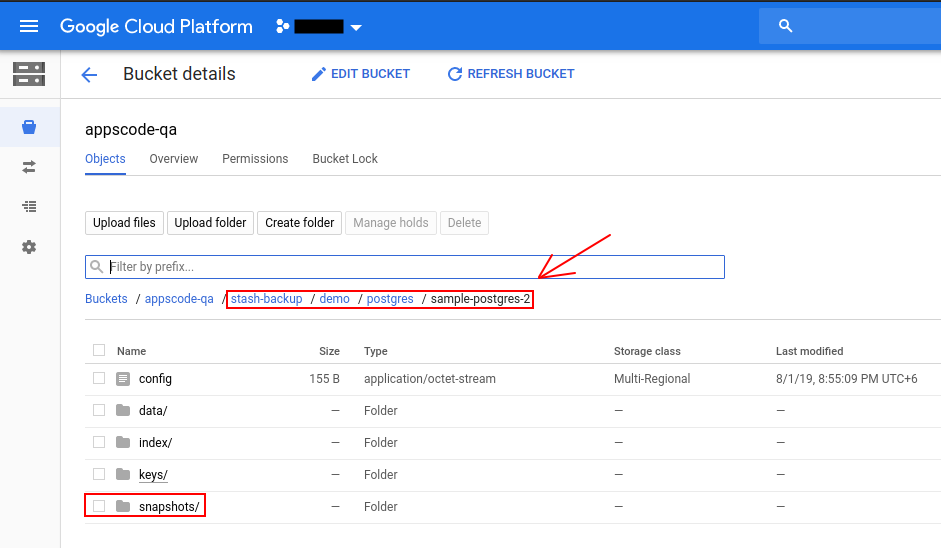Open the Transfer Appliance list icon in sidebar
Viewport: 941px width, 548px height.
pyautogui.click(x=29, y=206)
